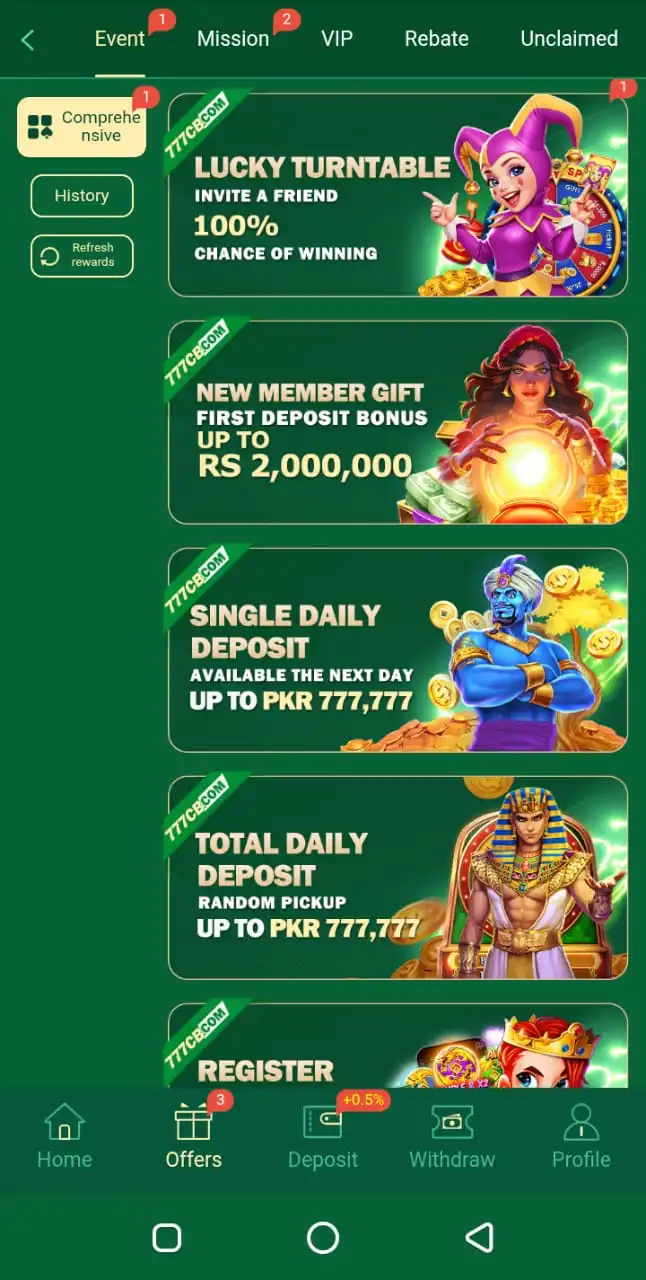Switch to the VIP tab

pos(337,39)
